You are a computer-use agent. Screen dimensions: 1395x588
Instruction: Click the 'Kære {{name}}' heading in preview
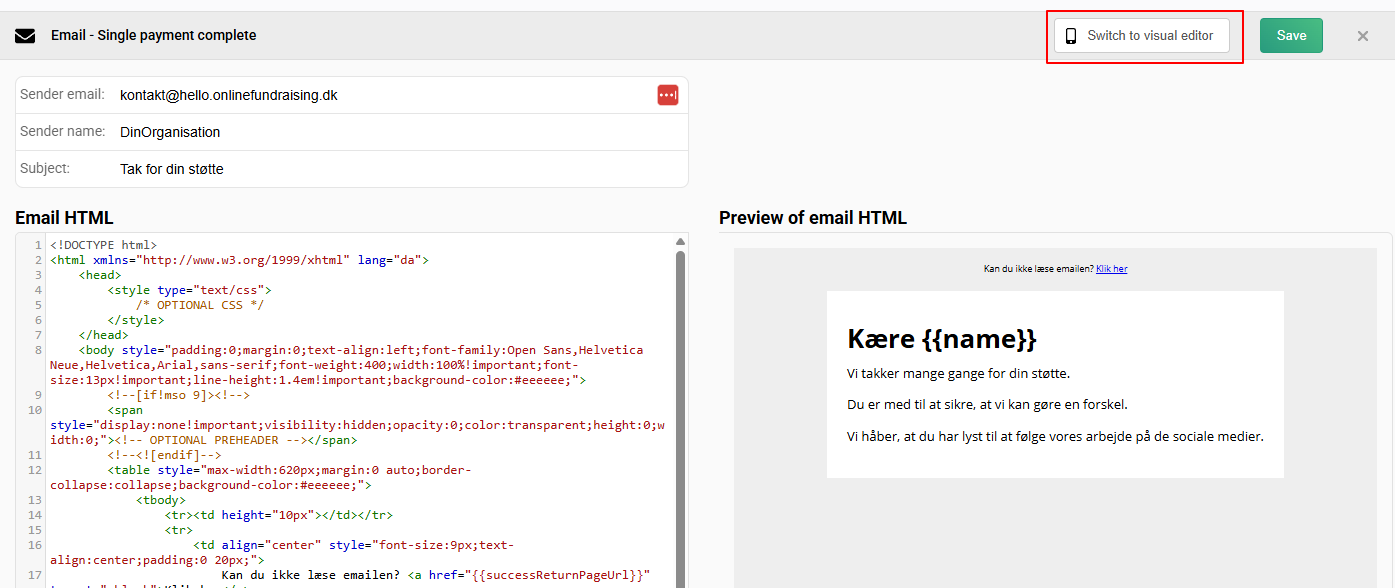942,338
